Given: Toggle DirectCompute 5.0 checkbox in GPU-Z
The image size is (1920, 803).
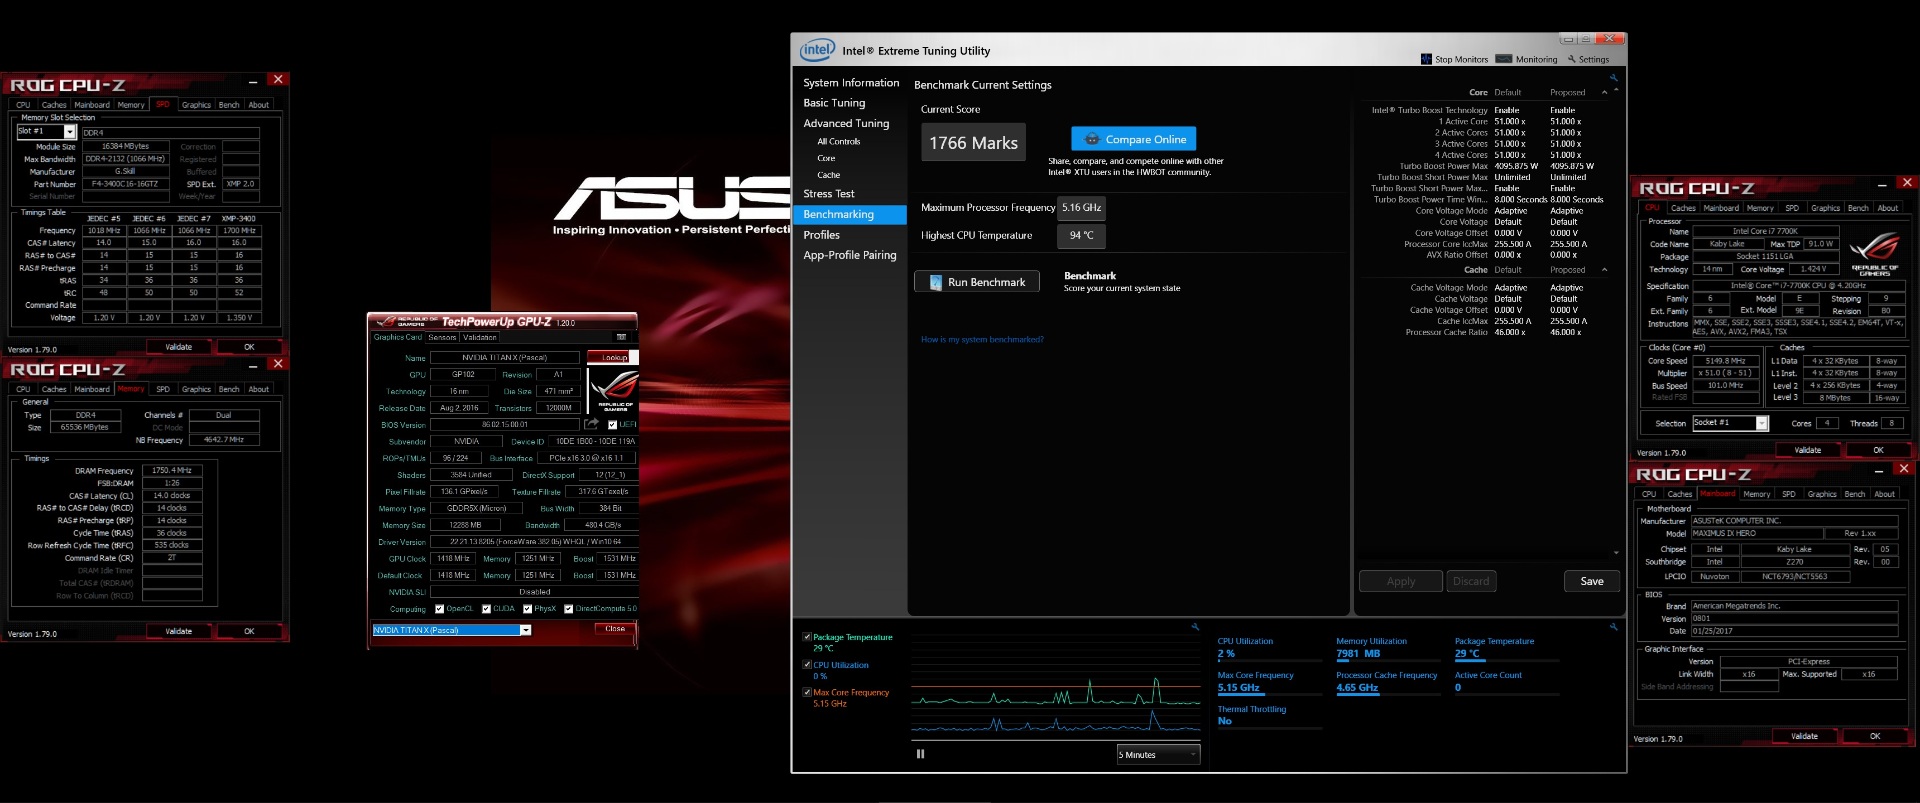Looking at the screenshot, I should pyautogui.click(x=568, y=608).
